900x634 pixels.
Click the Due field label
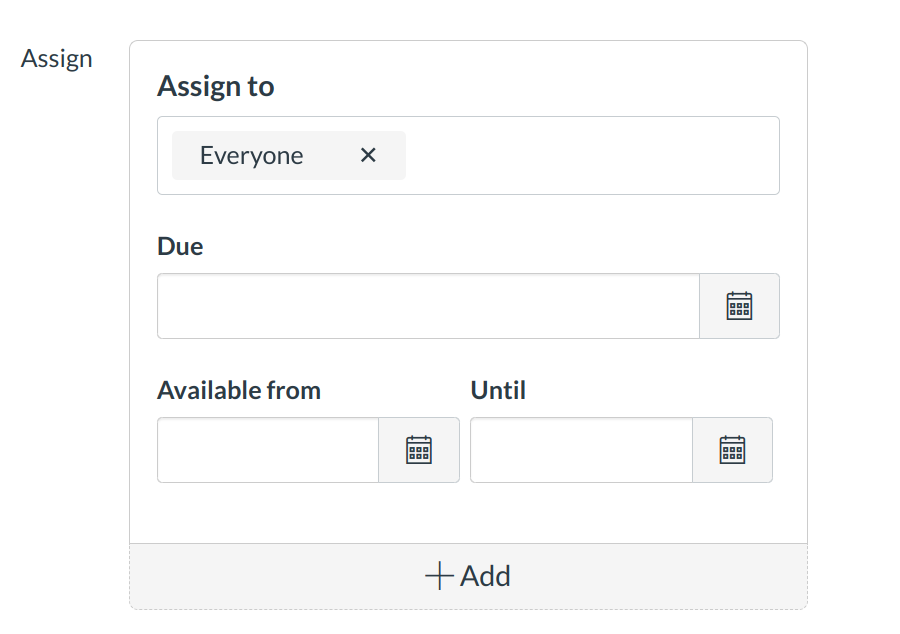coord(180,246)
